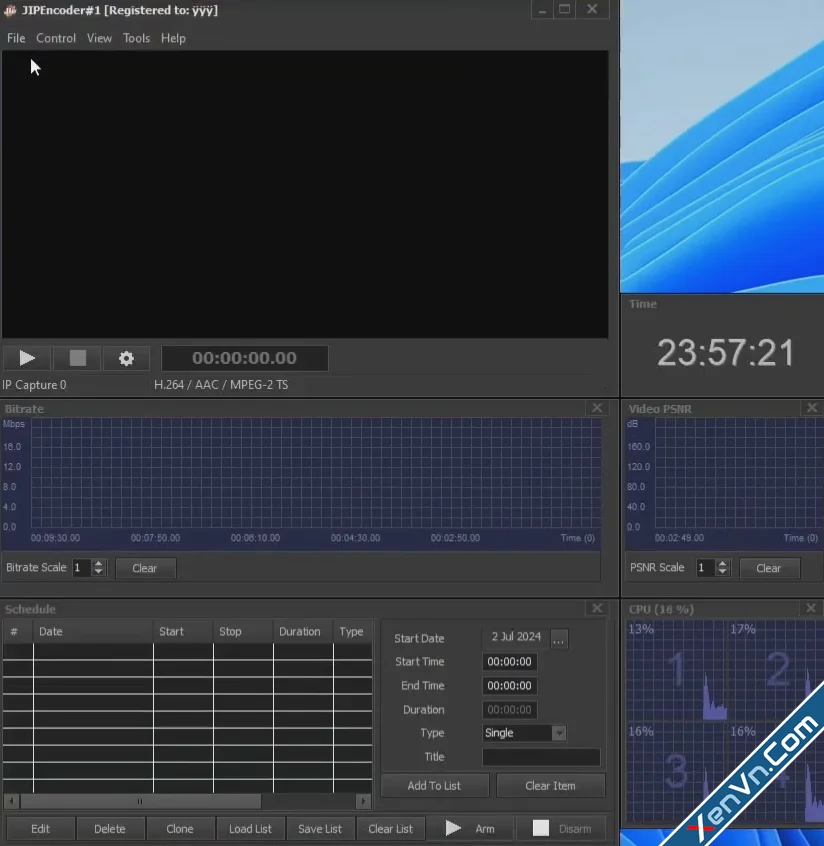The image size is (824, 846).
Task: Click Clear Item button
Action: point(550,786)
